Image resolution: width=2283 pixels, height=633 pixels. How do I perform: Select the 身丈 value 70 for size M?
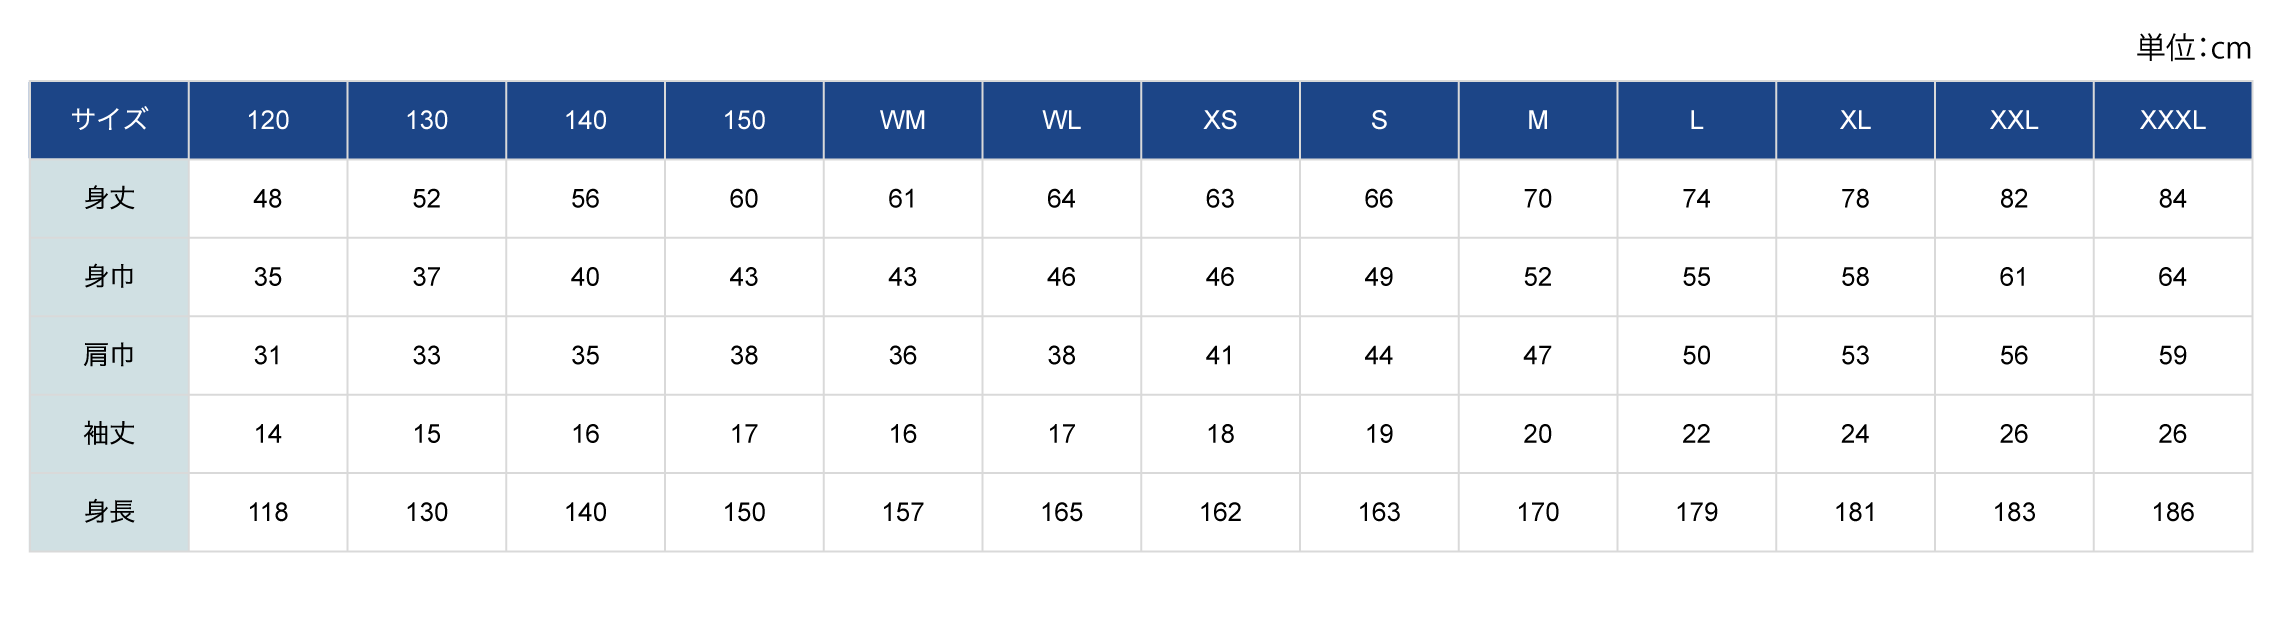click(x=1538, y=198)
